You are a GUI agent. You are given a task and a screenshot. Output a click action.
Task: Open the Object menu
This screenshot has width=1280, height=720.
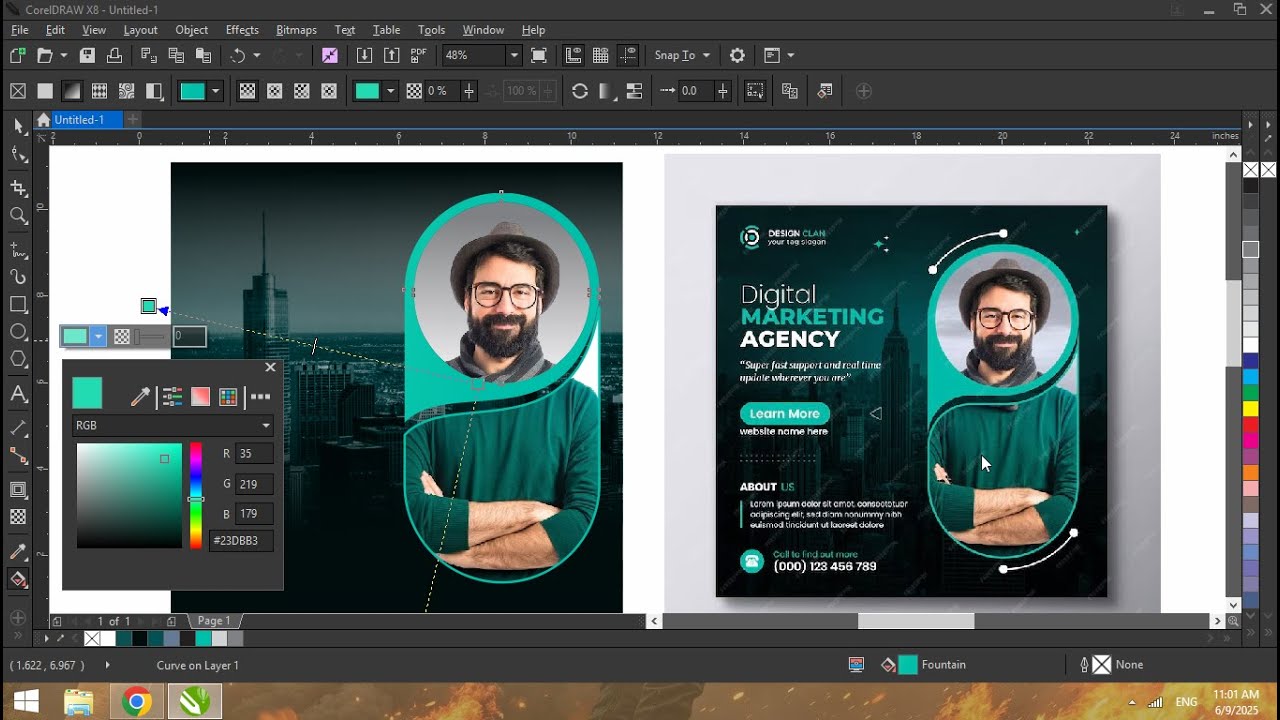click(x=192, y=30)
